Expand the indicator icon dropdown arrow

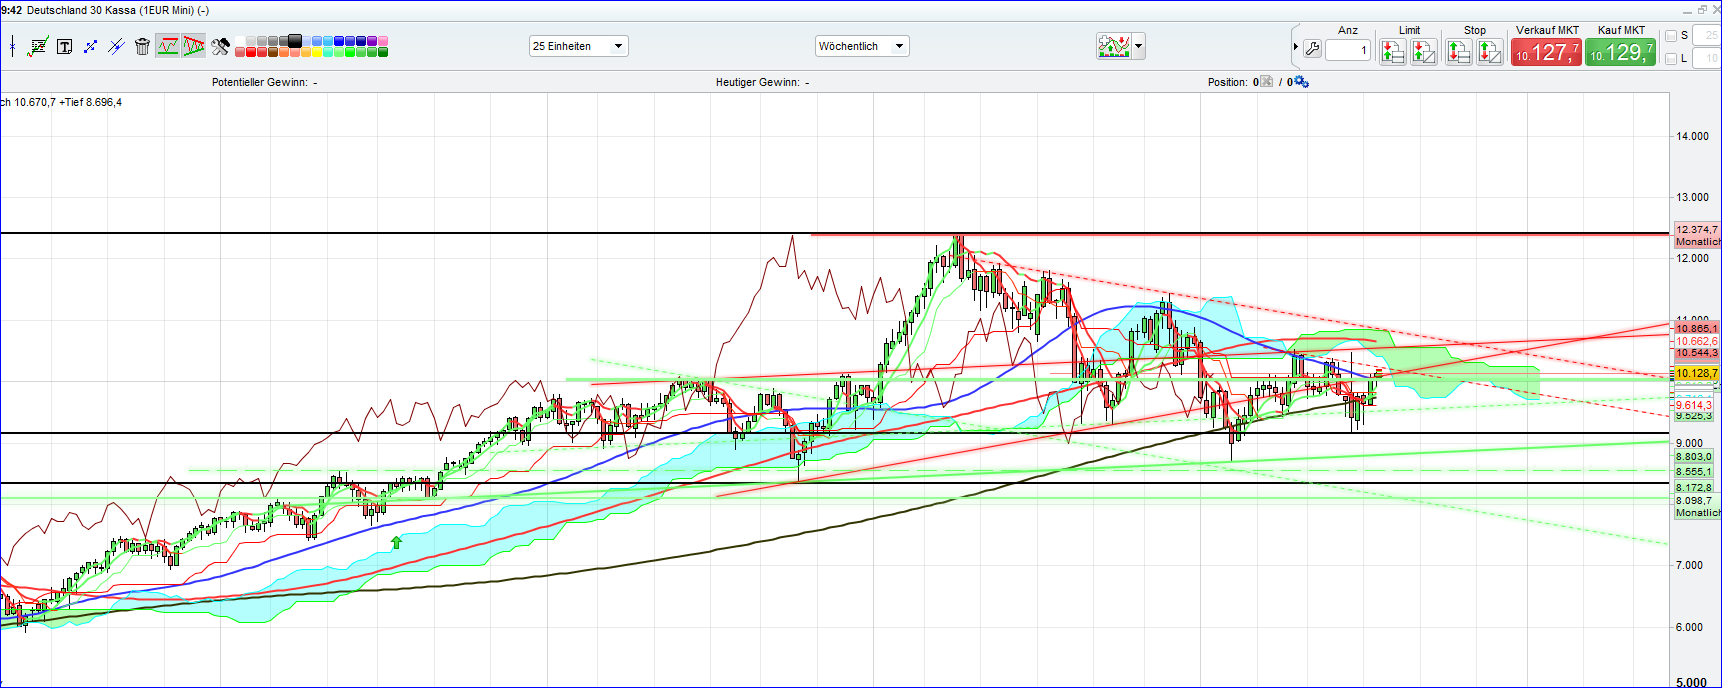click(x=1138, y=46)
